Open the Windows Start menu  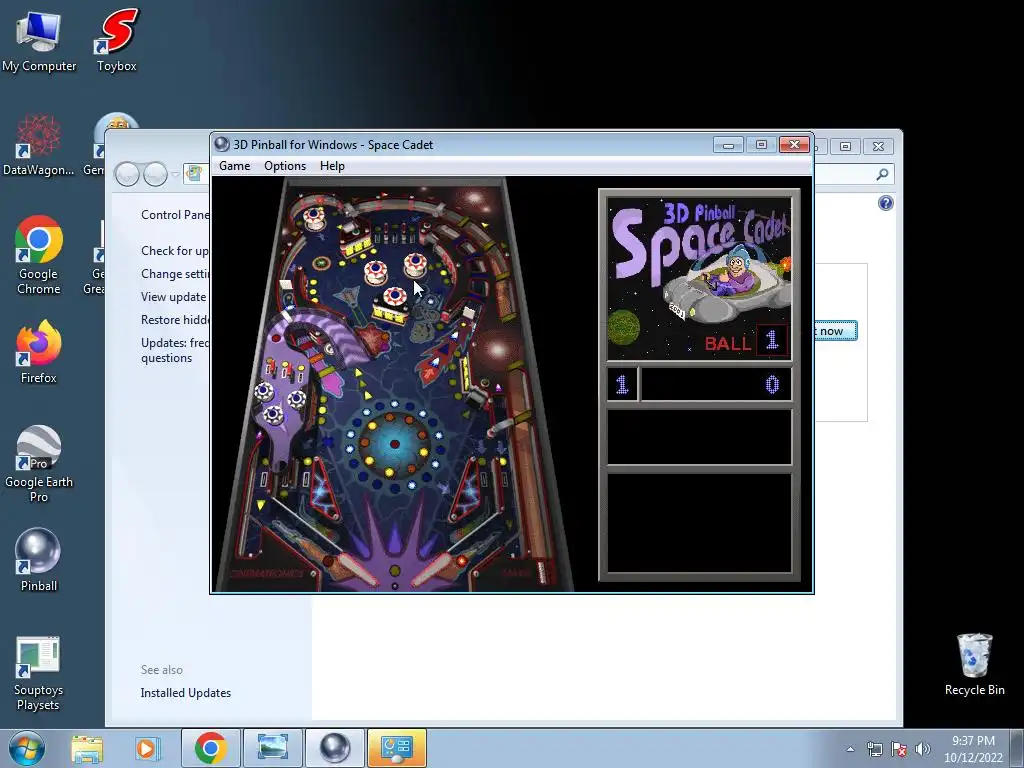point(27,748)
